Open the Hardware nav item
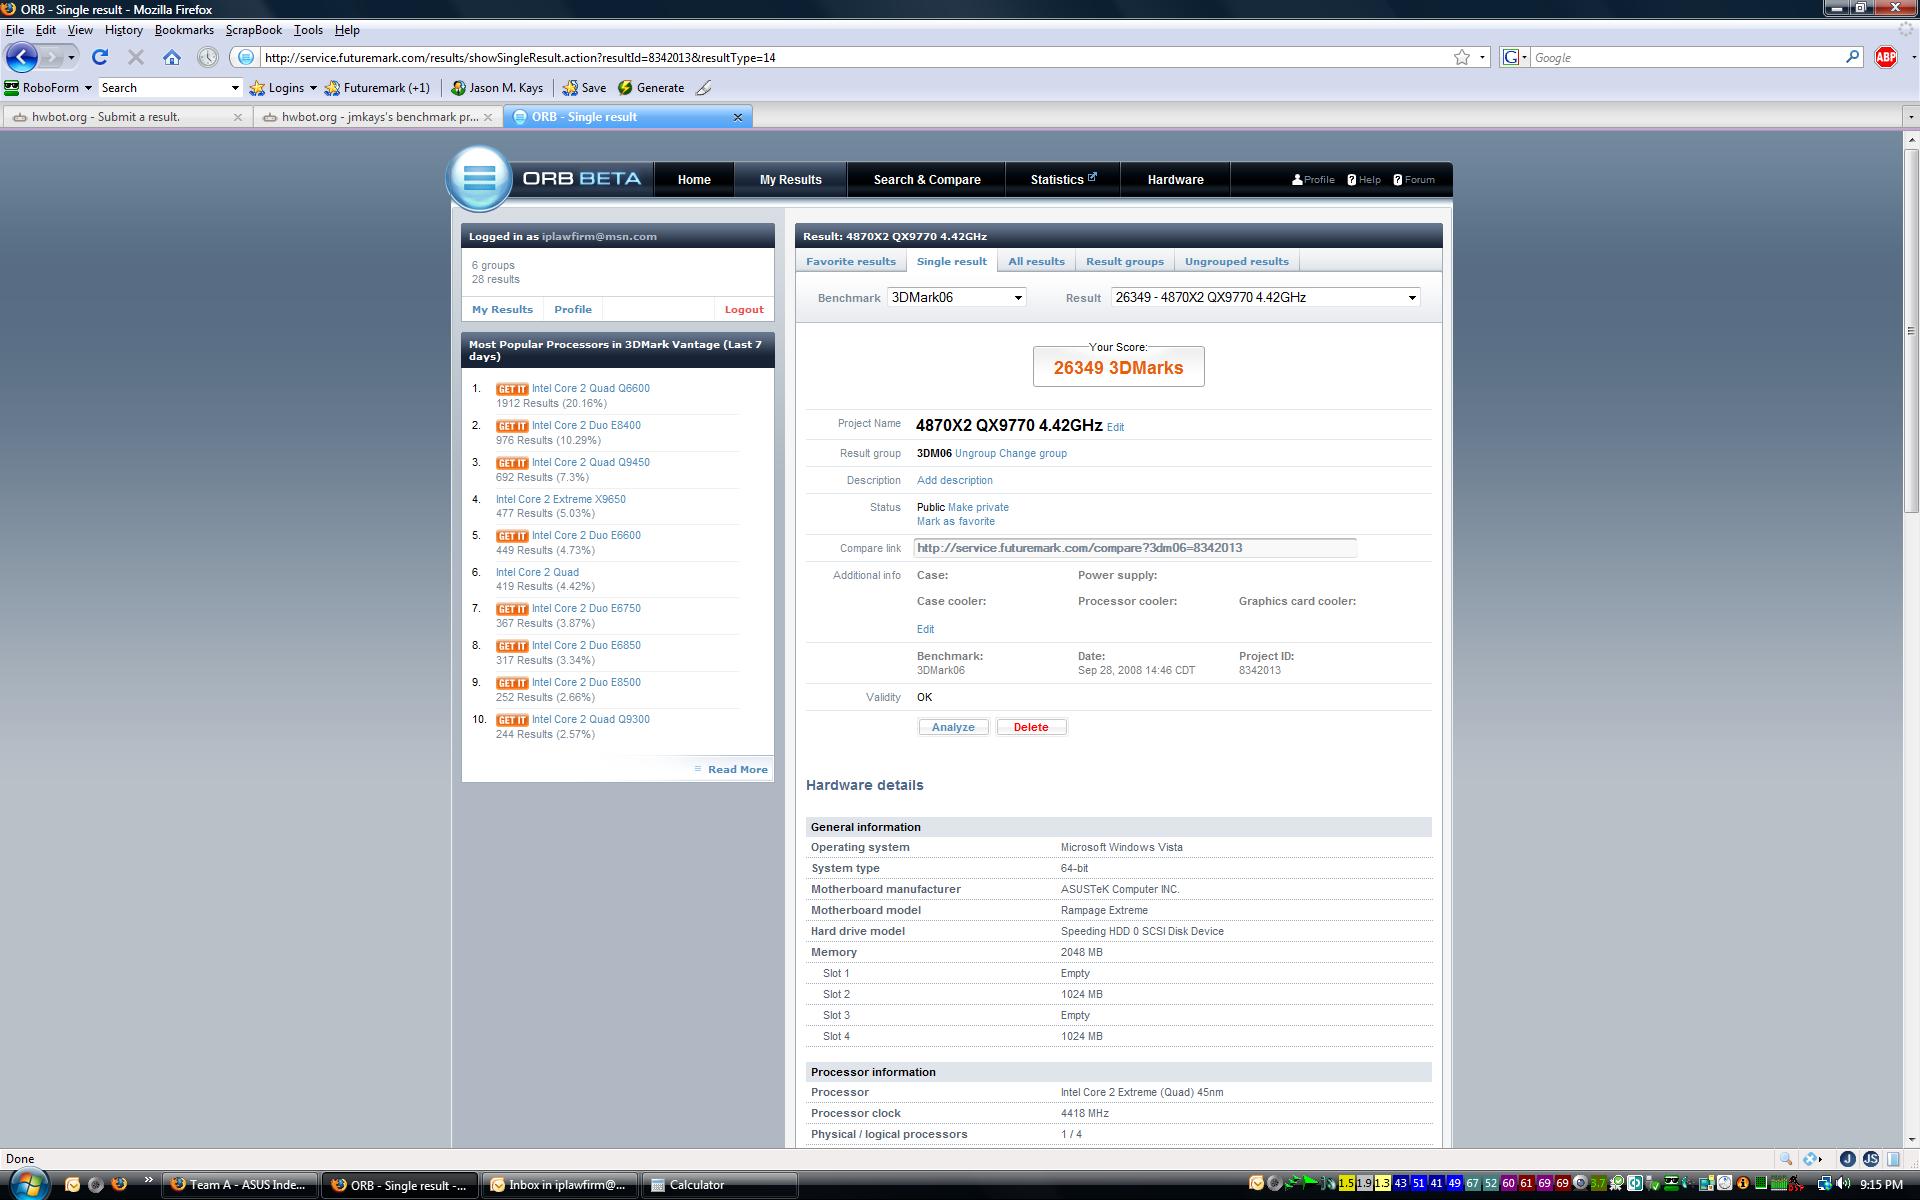Screen dimensions: 1920x1200 click(x=1175, y=180)
